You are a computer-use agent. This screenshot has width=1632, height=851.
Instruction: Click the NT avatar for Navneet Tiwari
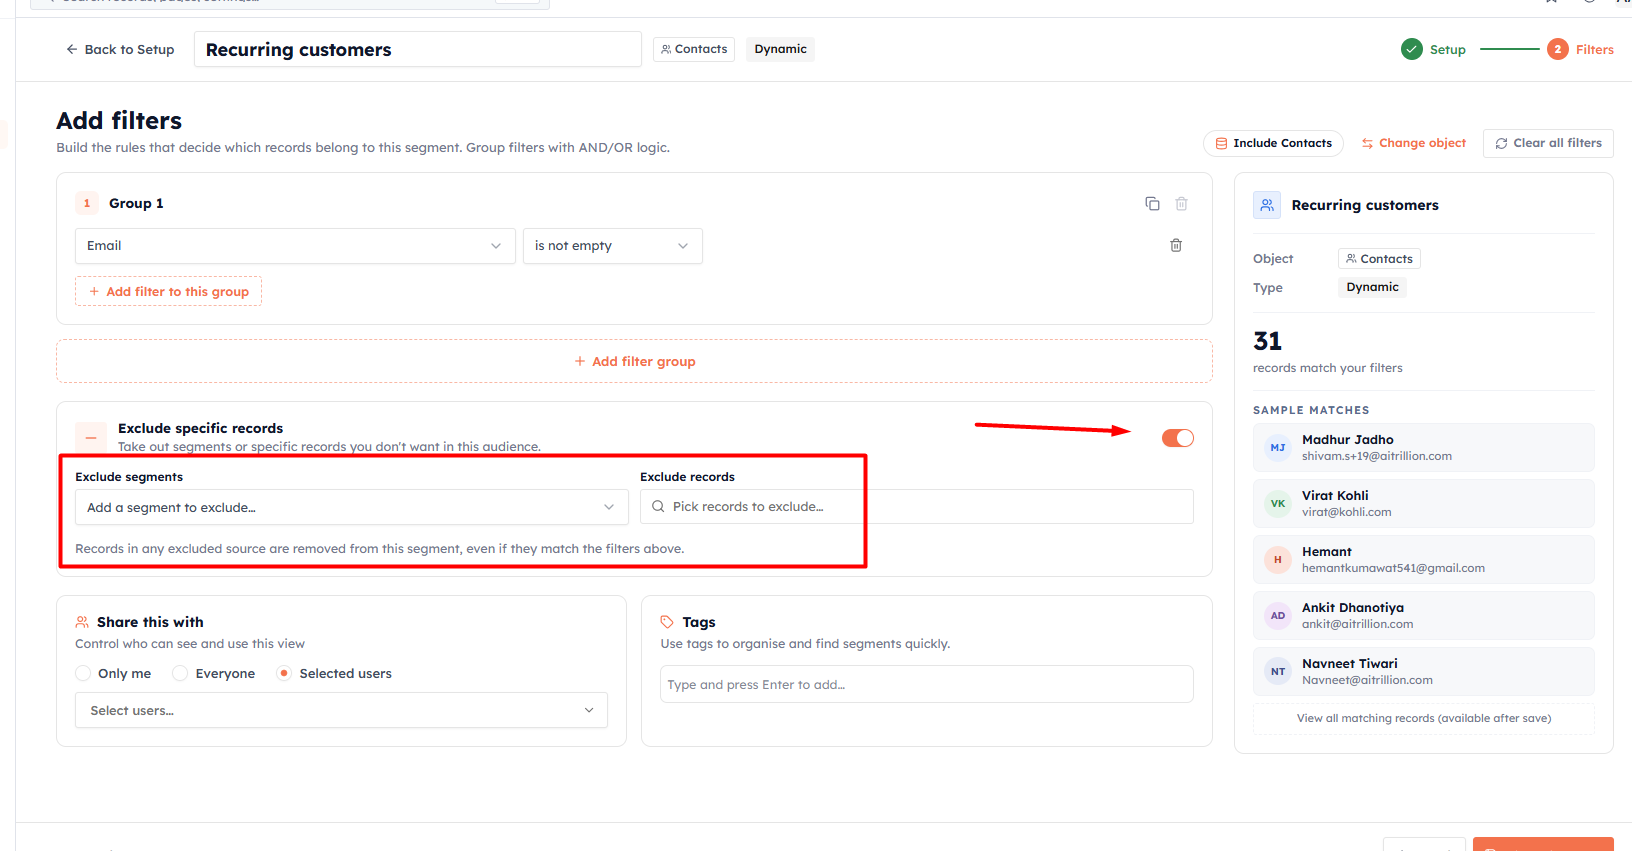(1278, 672)
